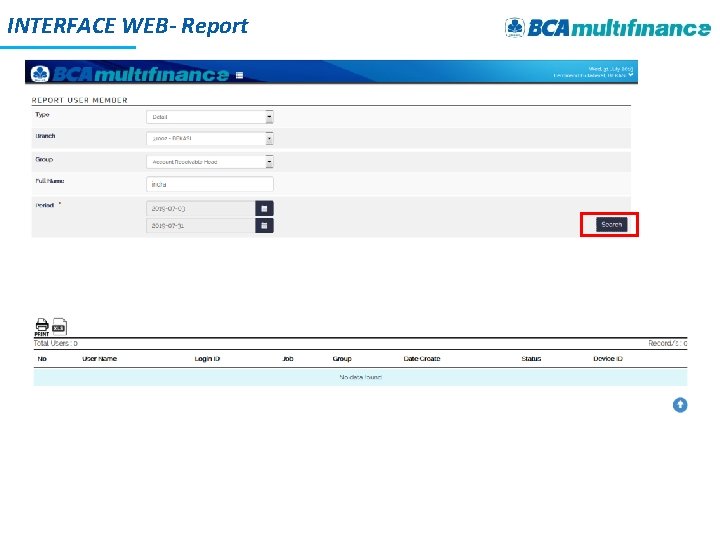Image resolution: width=720 pixels, height=540 pixels.
Task: Open the calendar picker for the end date
Action: [x=264, y=225]
